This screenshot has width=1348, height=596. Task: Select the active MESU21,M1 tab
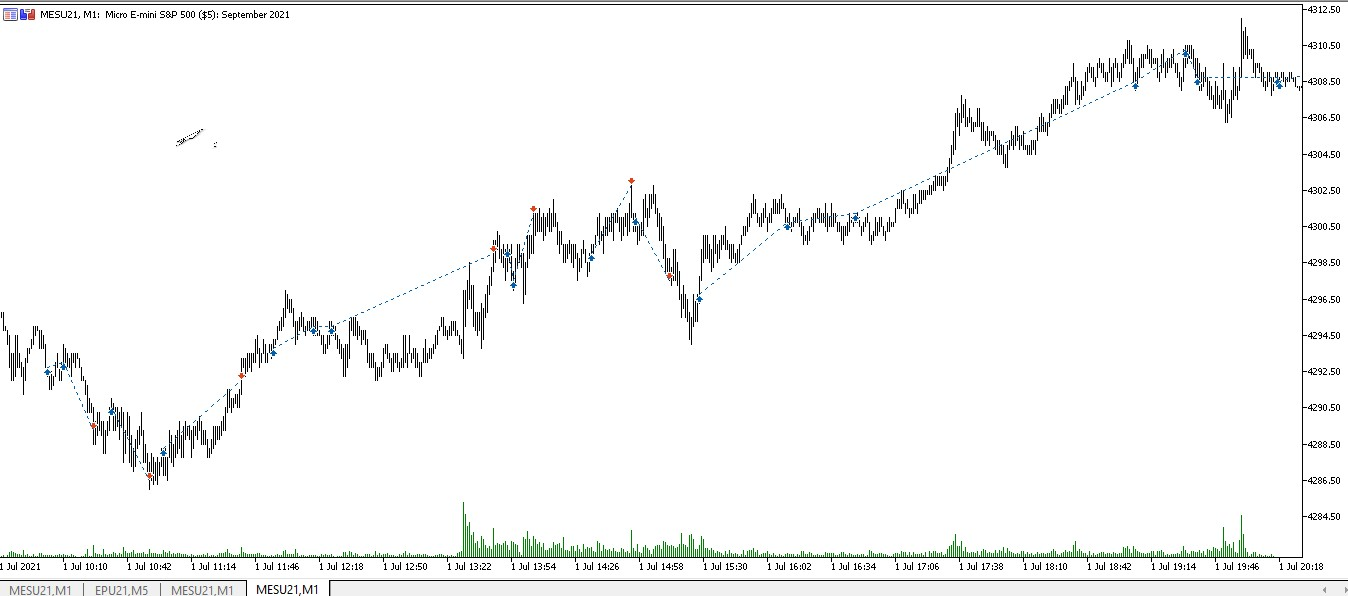click(x=288, y=590)
